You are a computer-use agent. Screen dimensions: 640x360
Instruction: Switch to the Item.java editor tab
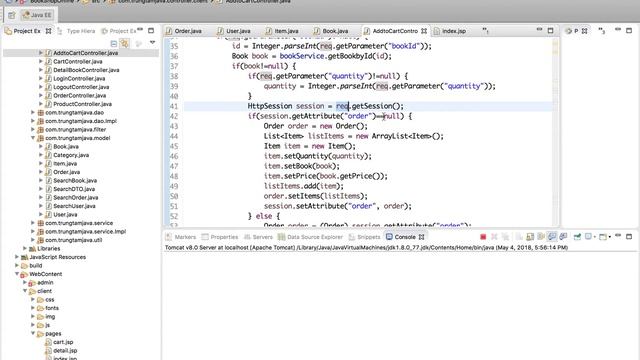[x=282, y=31]
